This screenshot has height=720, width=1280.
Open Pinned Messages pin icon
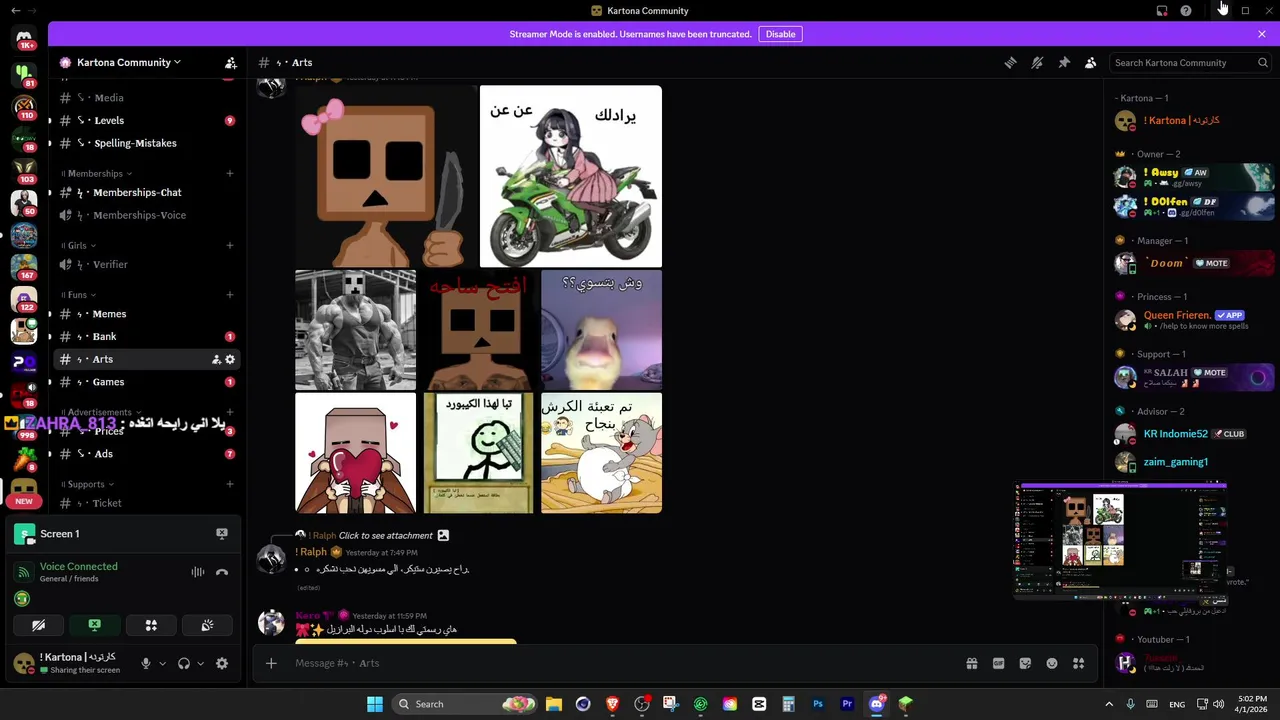tap(1064, 62)
